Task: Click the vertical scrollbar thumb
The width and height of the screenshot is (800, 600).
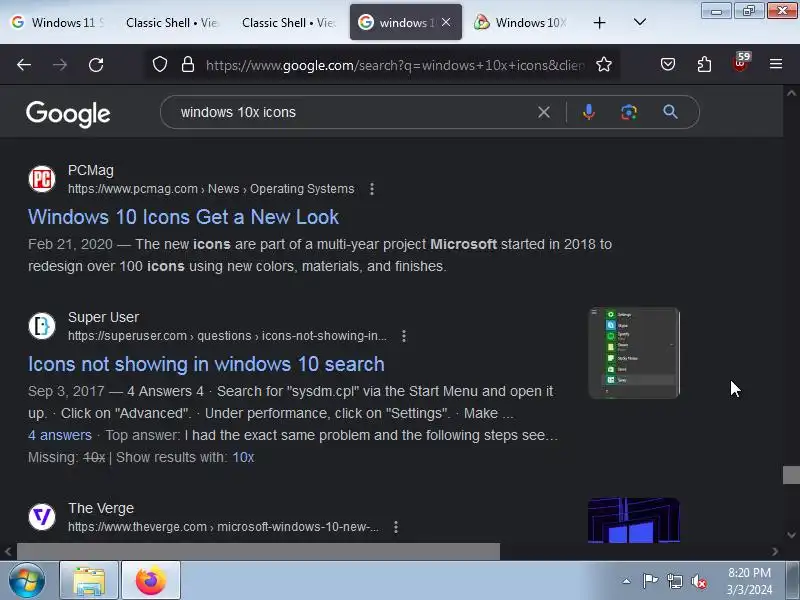Action: click(791, 475)
